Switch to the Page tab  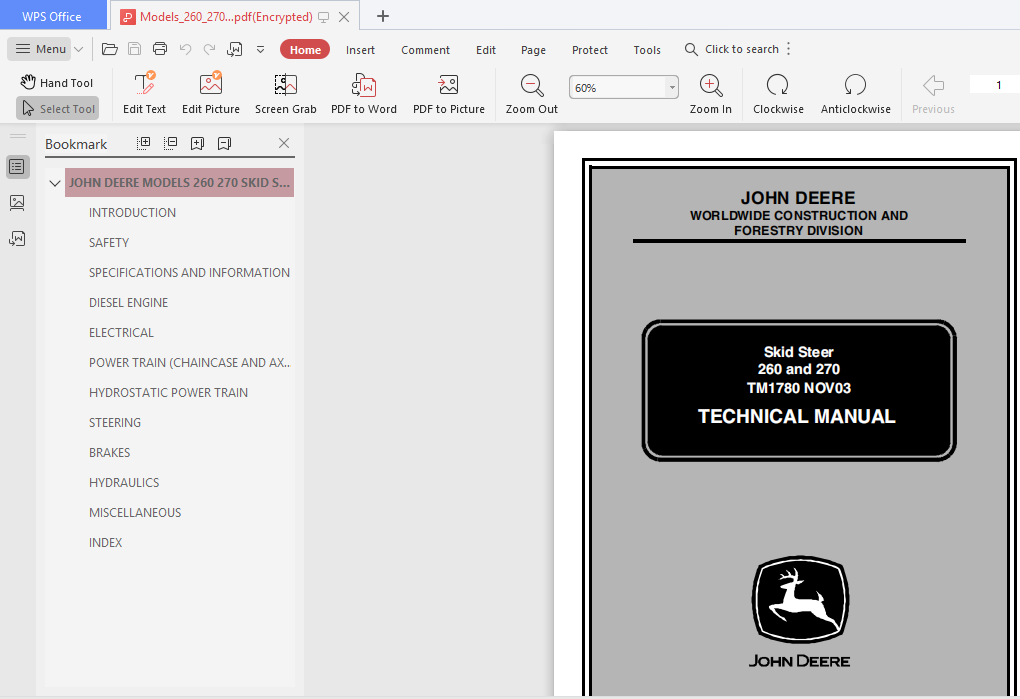[x=533, y=49]
